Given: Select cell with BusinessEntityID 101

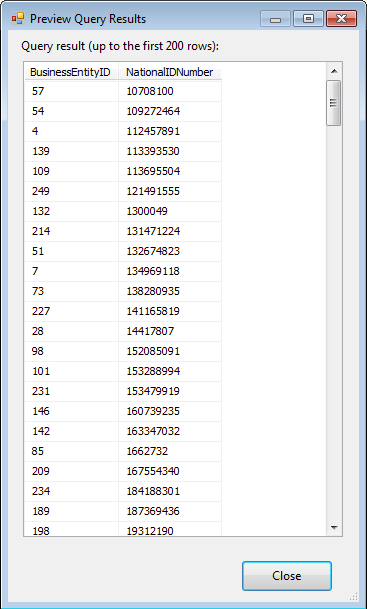Looking at the screenshot, I should point(71,371).
